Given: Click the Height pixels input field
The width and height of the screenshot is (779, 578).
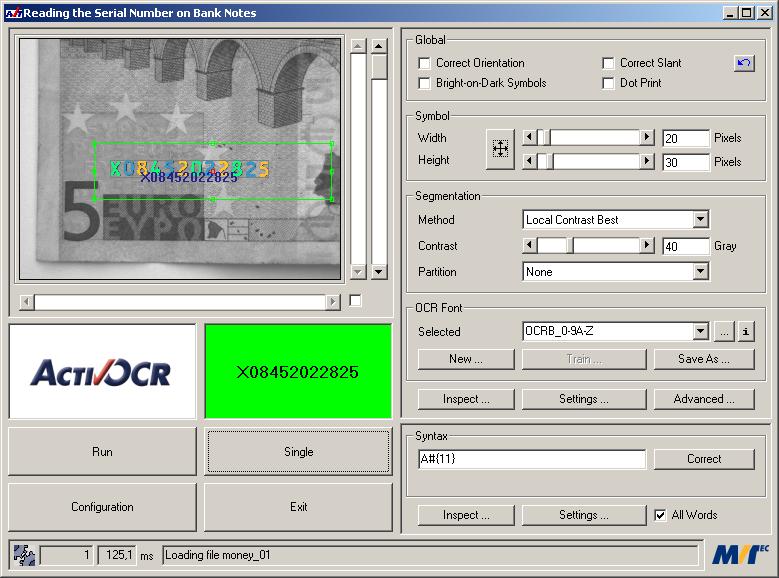Looking at the screenshot, I should click(x=686, y=162).
